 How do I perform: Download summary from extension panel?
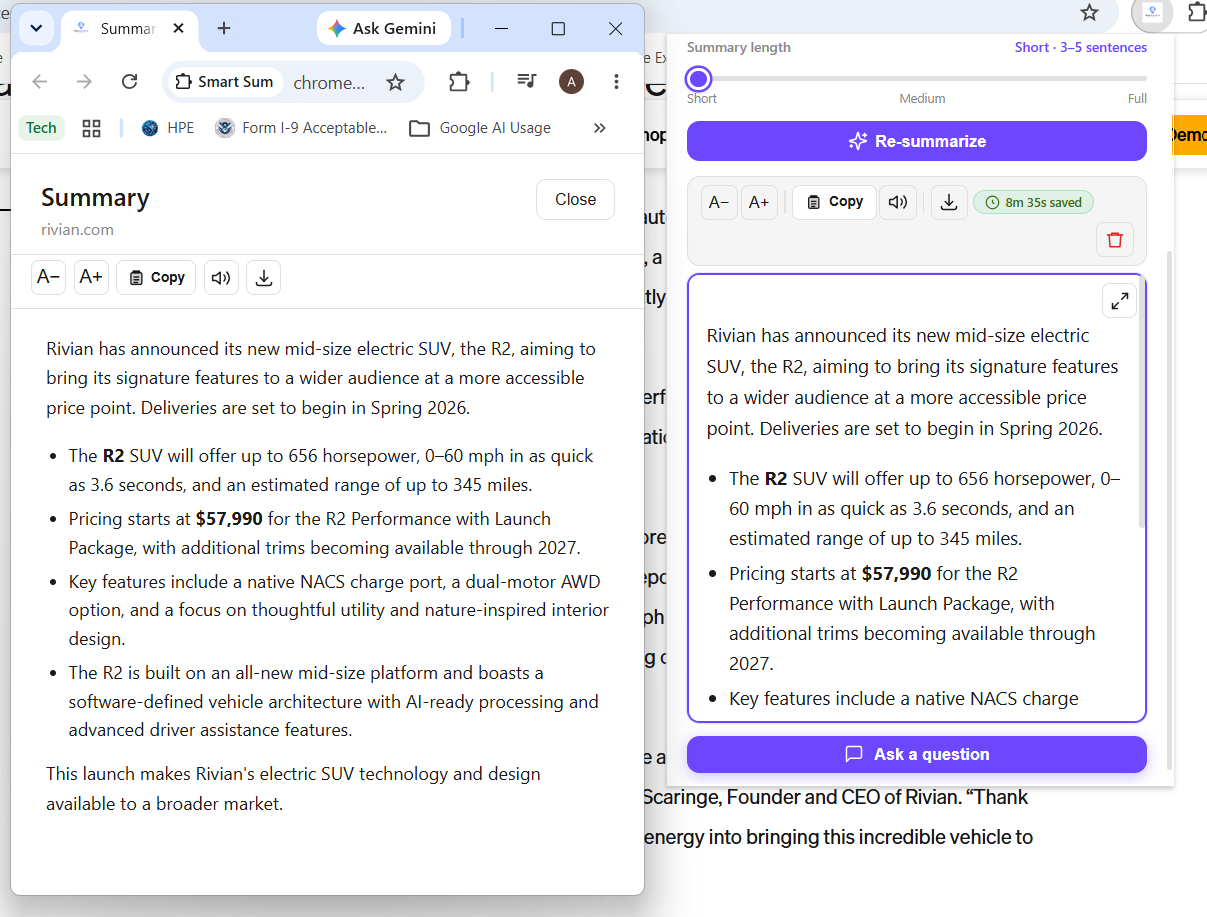pos(948,202)
